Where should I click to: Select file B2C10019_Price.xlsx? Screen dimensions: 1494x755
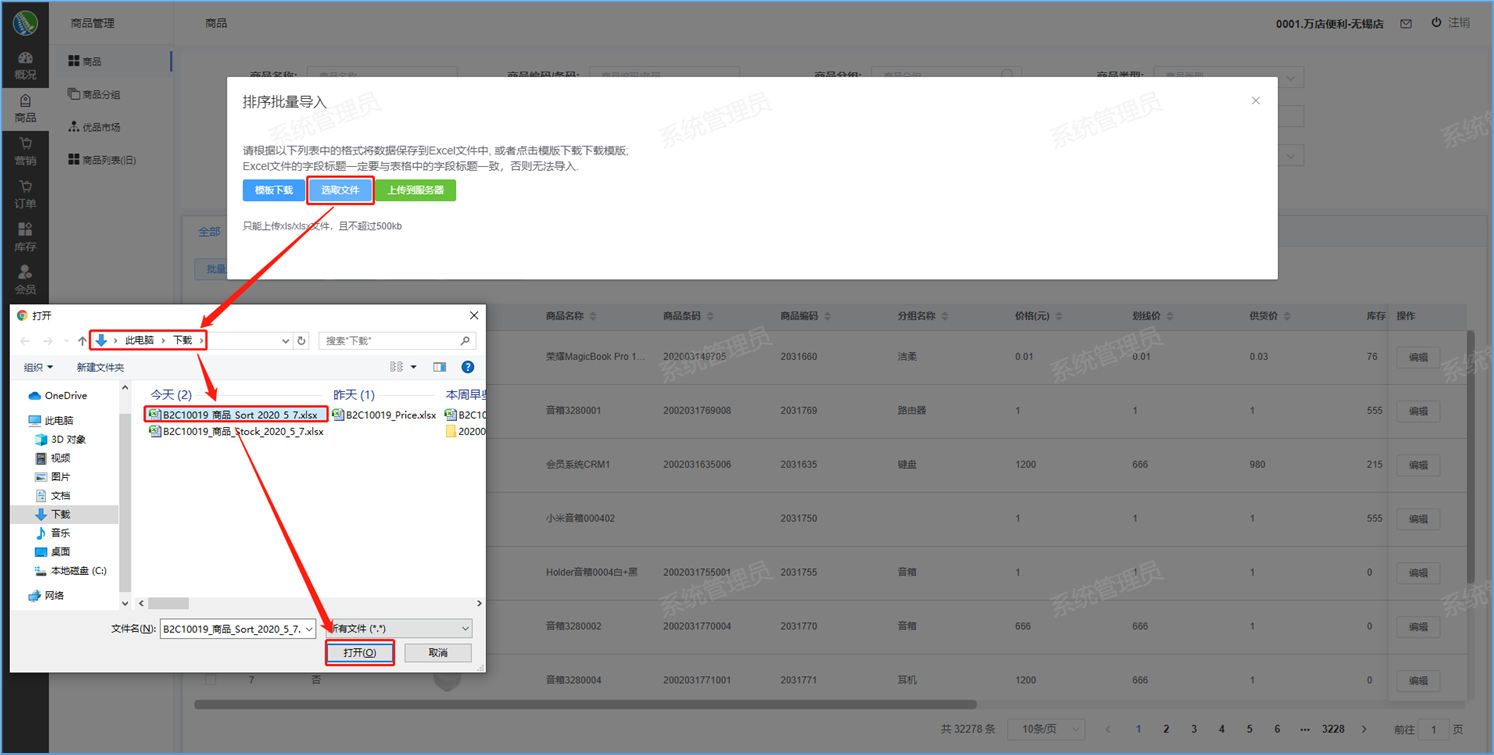click(384, 415)
